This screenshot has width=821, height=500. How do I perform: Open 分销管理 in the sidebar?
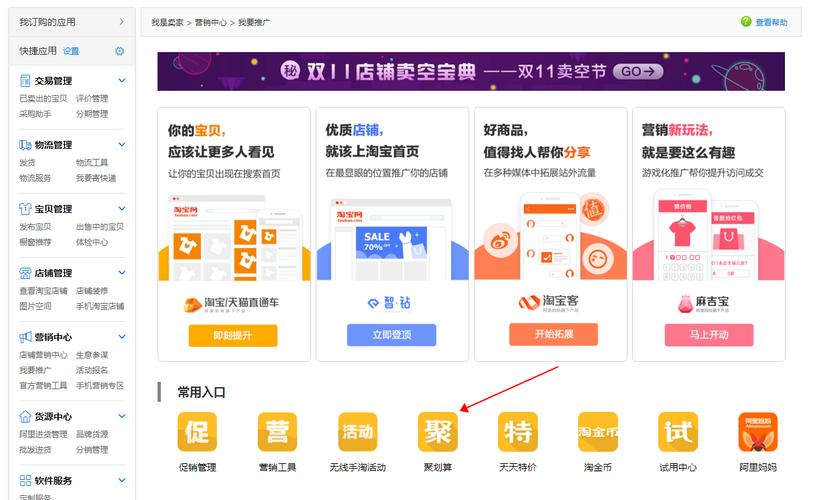tap(92, 449)
